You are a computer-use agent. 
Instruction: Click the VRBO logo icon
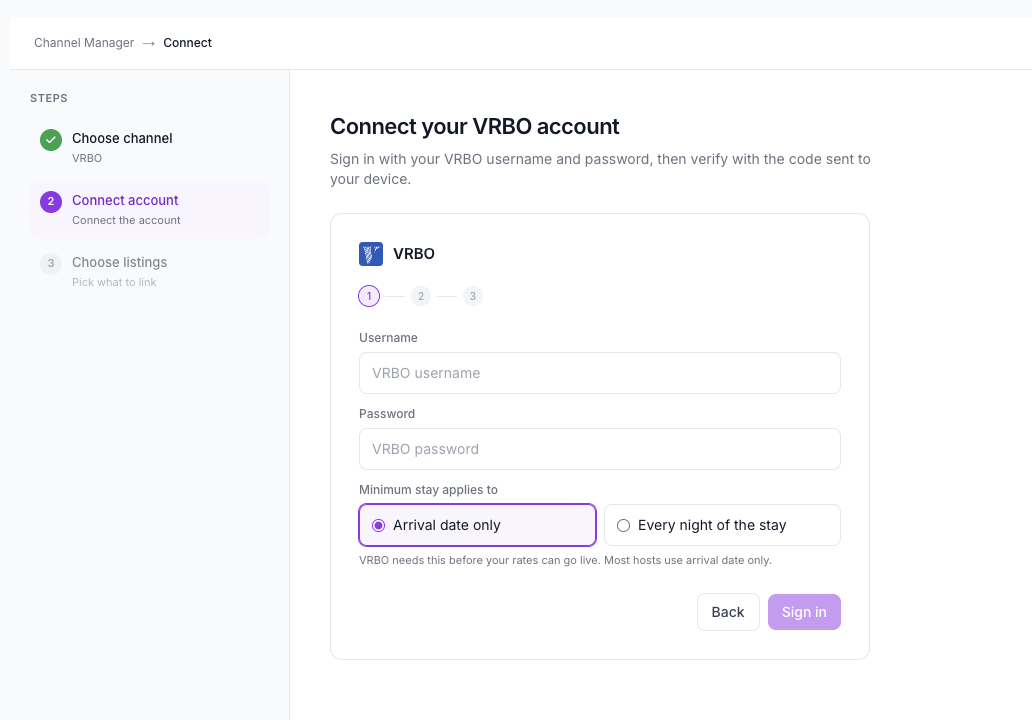point(371,254)
